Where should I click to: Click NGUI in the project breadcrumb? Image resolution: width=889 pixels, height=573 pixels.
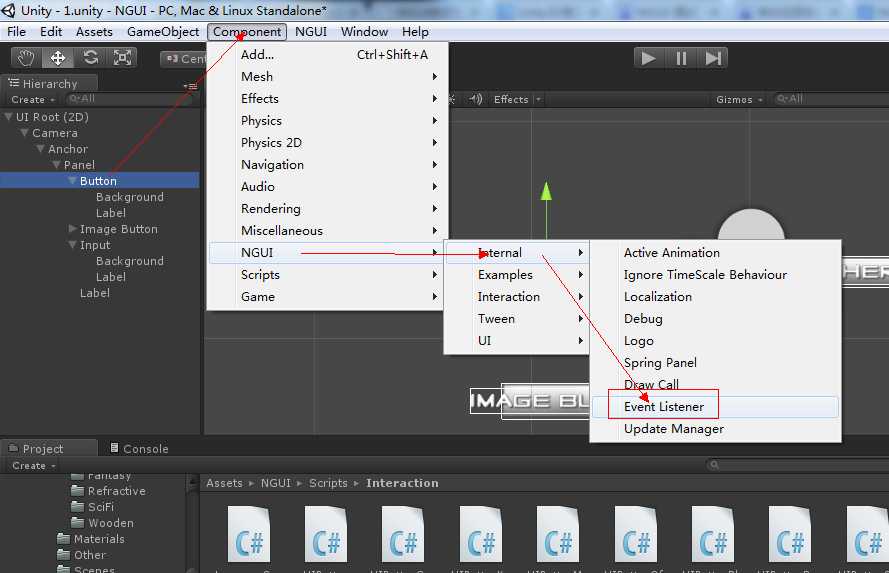(276, 483)
